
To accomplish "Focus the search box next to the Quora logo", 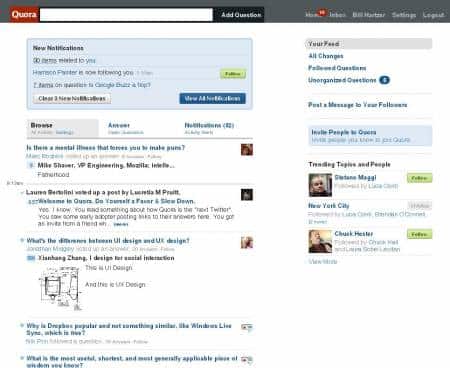I will click(x=126, y=15).
